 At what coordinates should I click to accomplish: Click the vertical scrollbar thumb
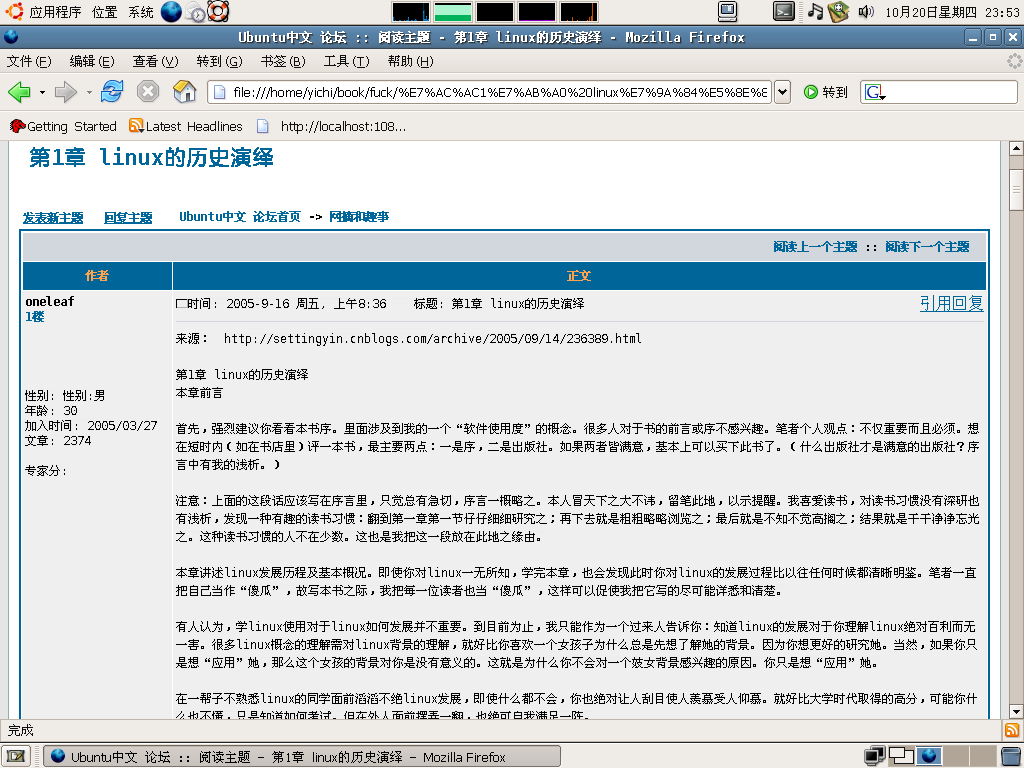coord(1016,190)
